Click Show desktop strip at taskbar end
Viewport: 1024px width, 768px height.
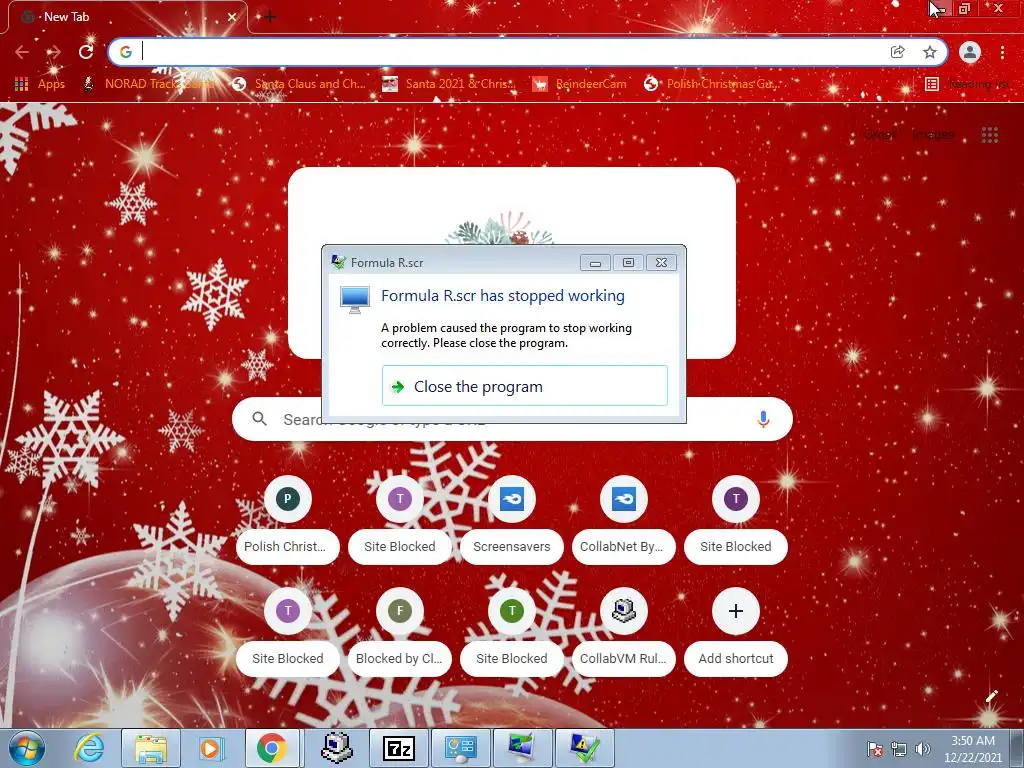click(1017, 748)
